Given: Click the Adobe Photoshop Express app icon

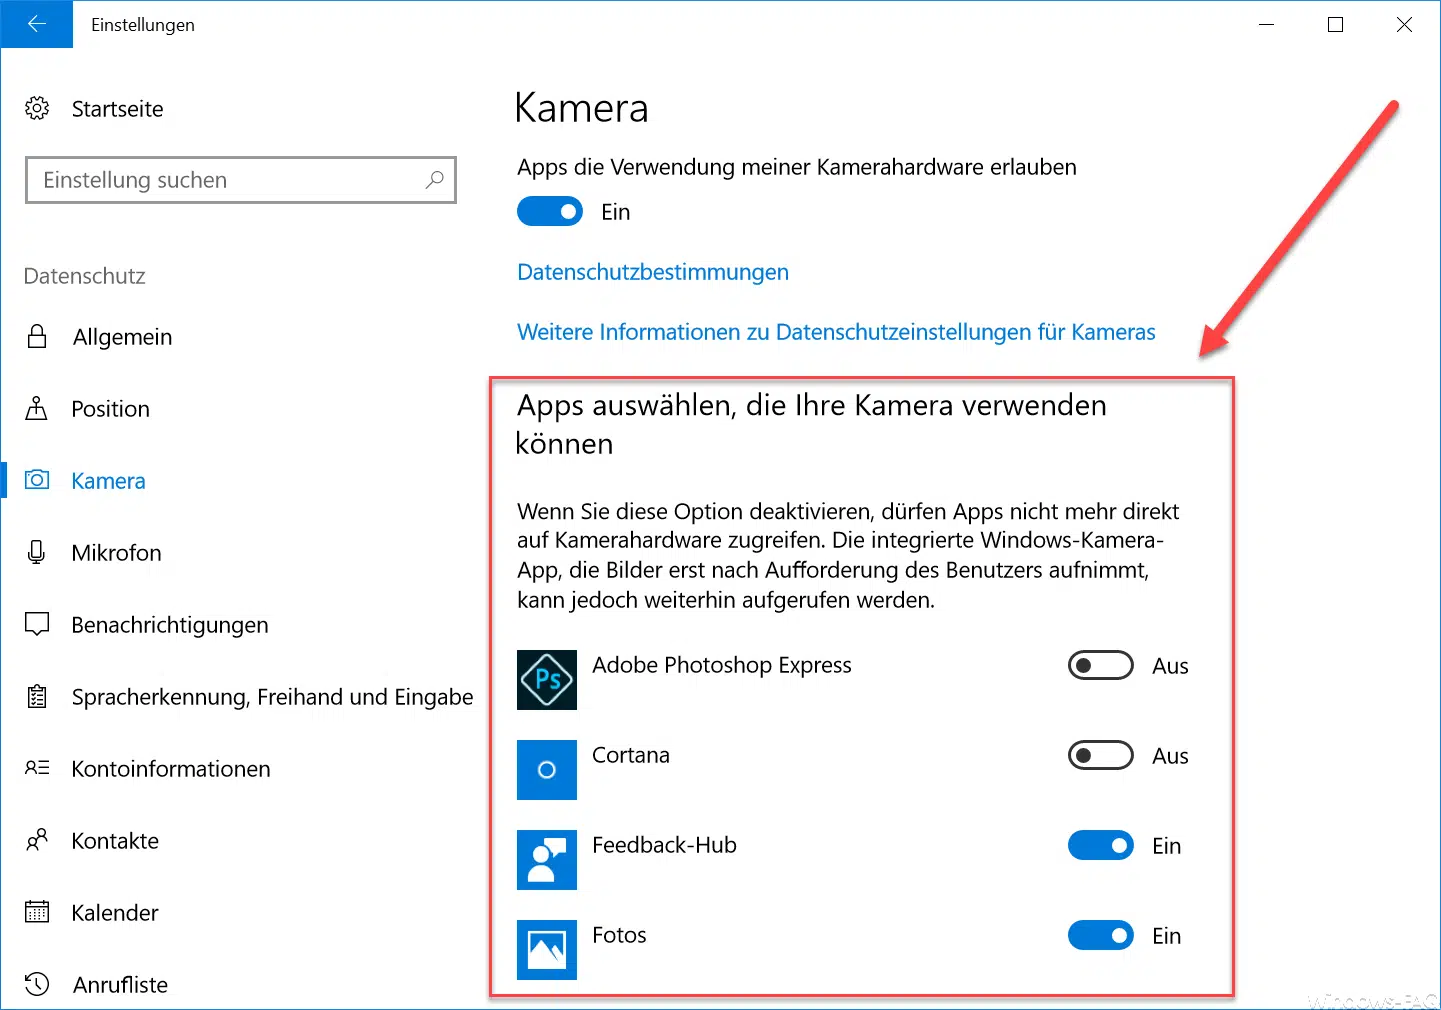Looking at the screenshot, I should 547,680.
